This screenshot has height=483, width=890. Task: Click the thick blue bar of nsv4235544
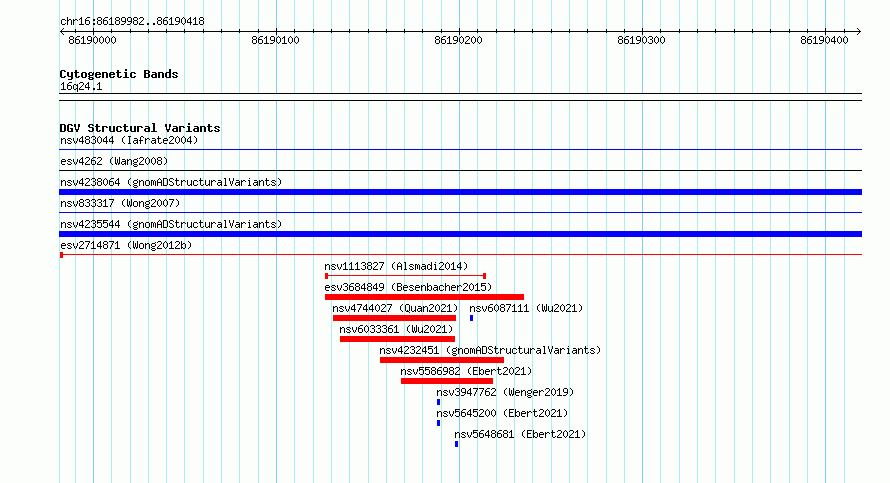460,234
